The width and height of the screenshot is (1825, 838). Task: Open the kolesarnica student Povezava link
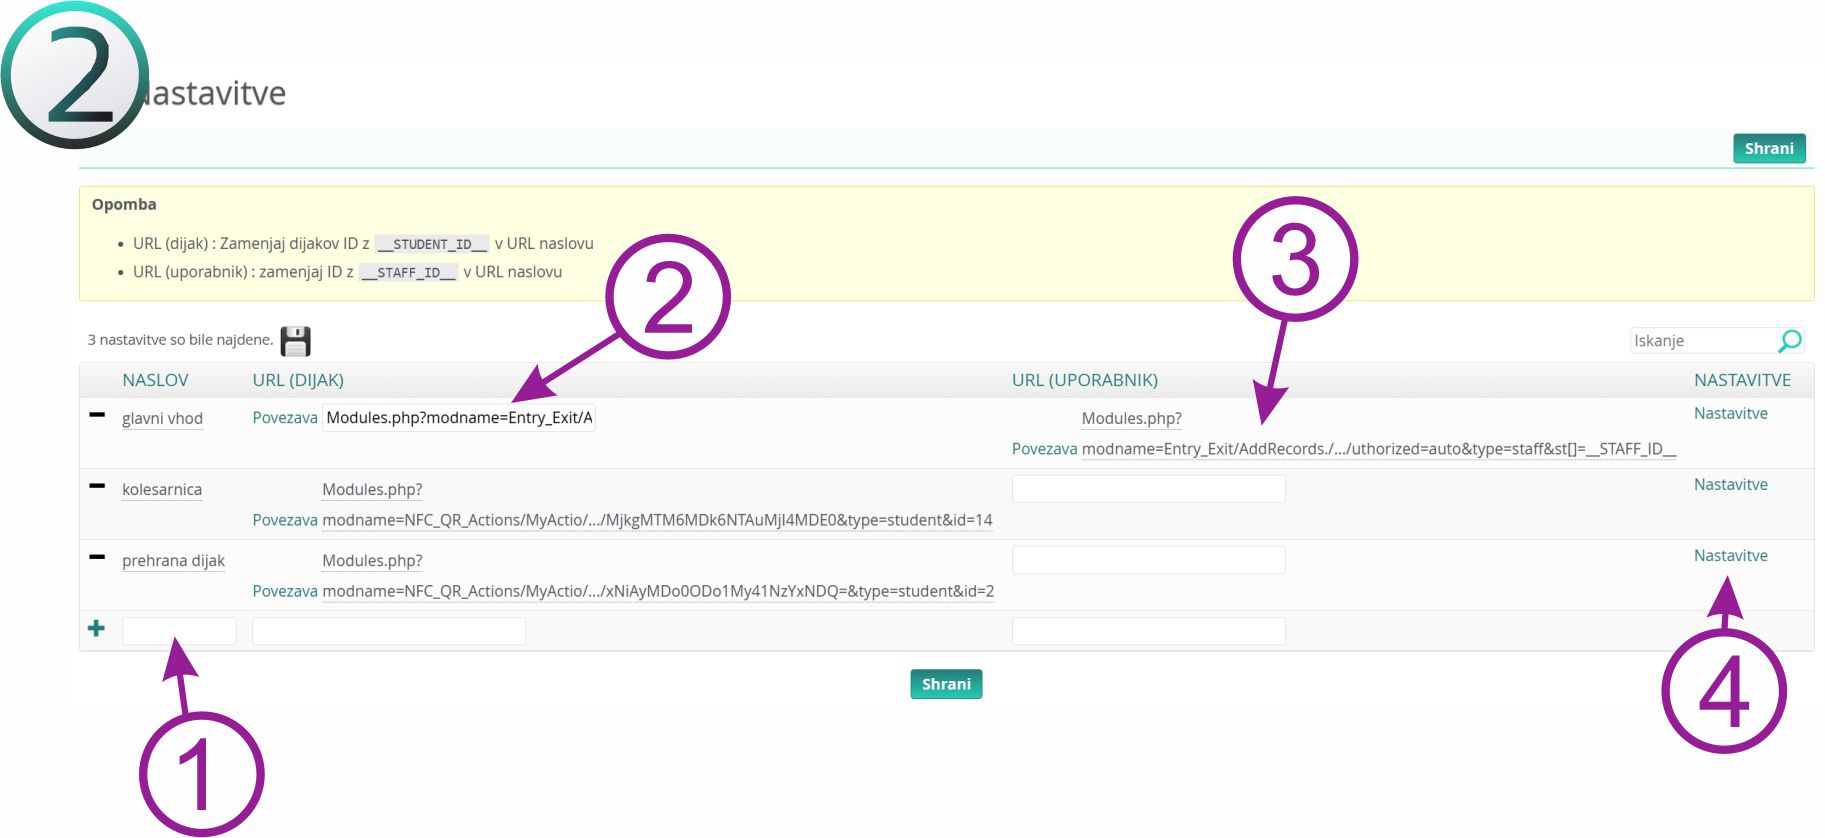pyautogui.click(x=284, y=520)
